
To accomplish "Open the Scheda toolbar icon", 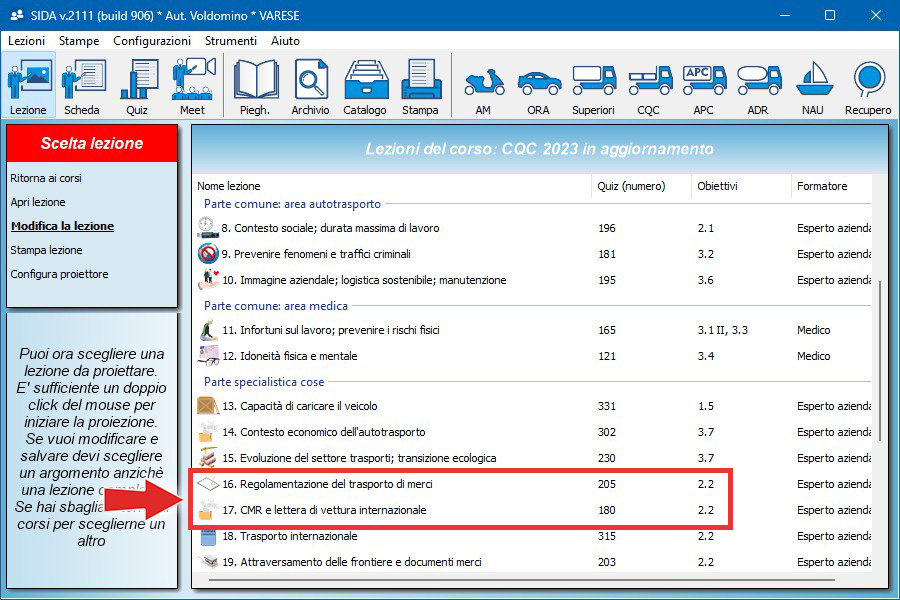I will [x=82, y=87].
